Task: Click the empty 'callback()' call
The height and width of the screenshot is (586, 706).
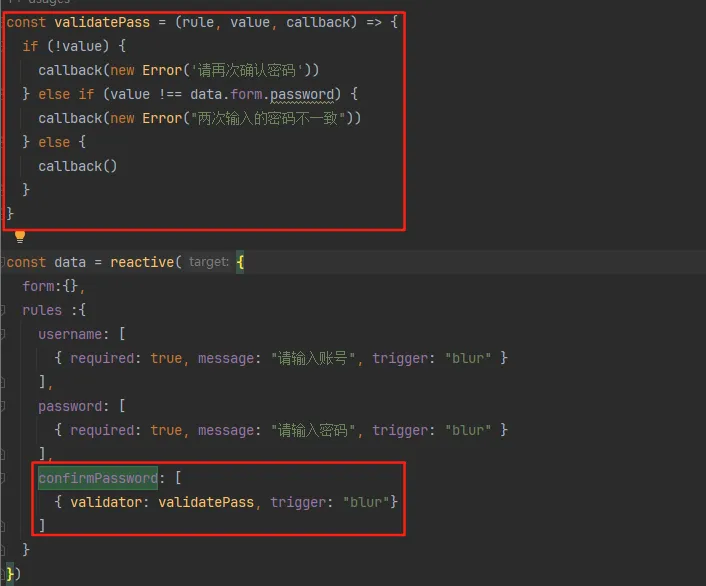Action: (77, 166)
